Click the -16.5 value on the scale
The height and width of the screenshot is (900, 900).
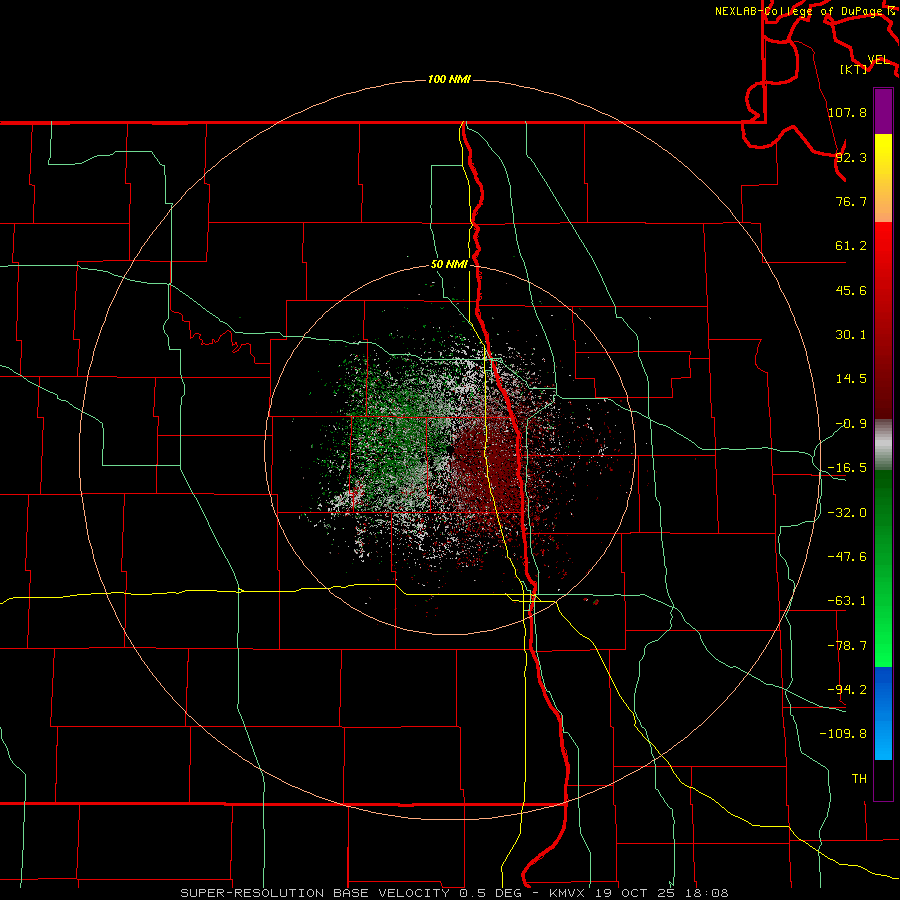point(847,468)
